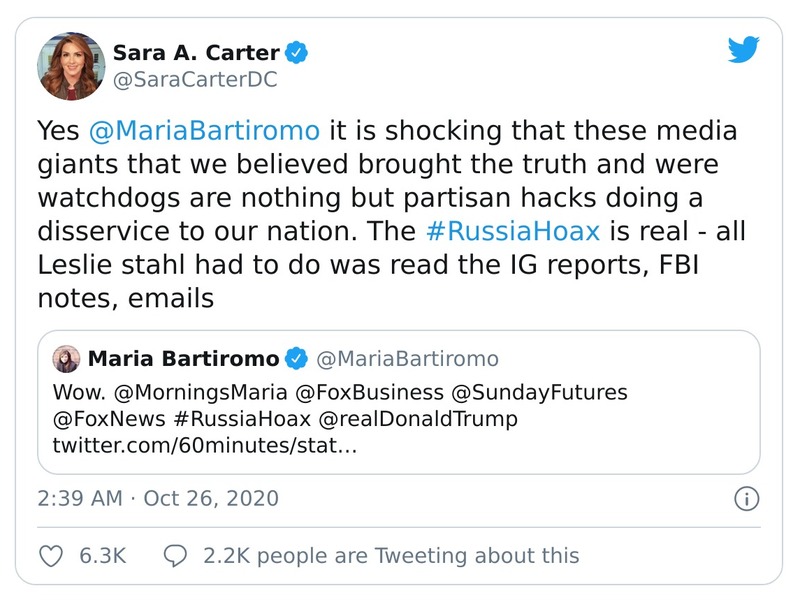Click the reply speech bubble icon
This screenshot has height=609, width=800.
point(176,556)
